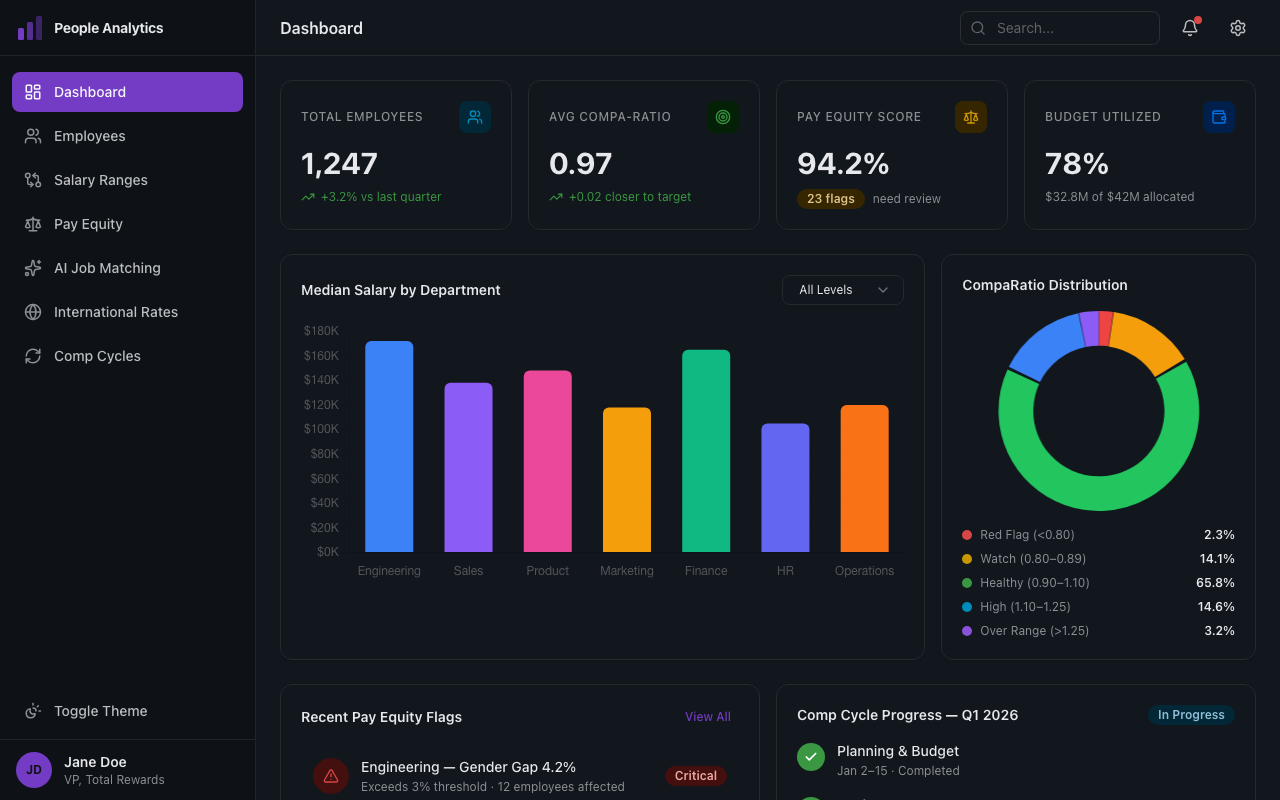Select the Employees section in the sidebar

pos(90,136)
